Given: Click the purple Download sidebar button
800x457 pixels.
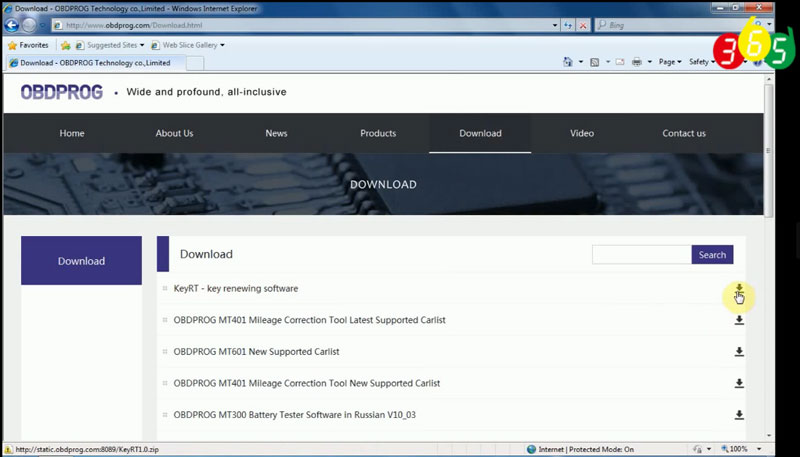Looking at the screenshot, I should pos(82,261).
